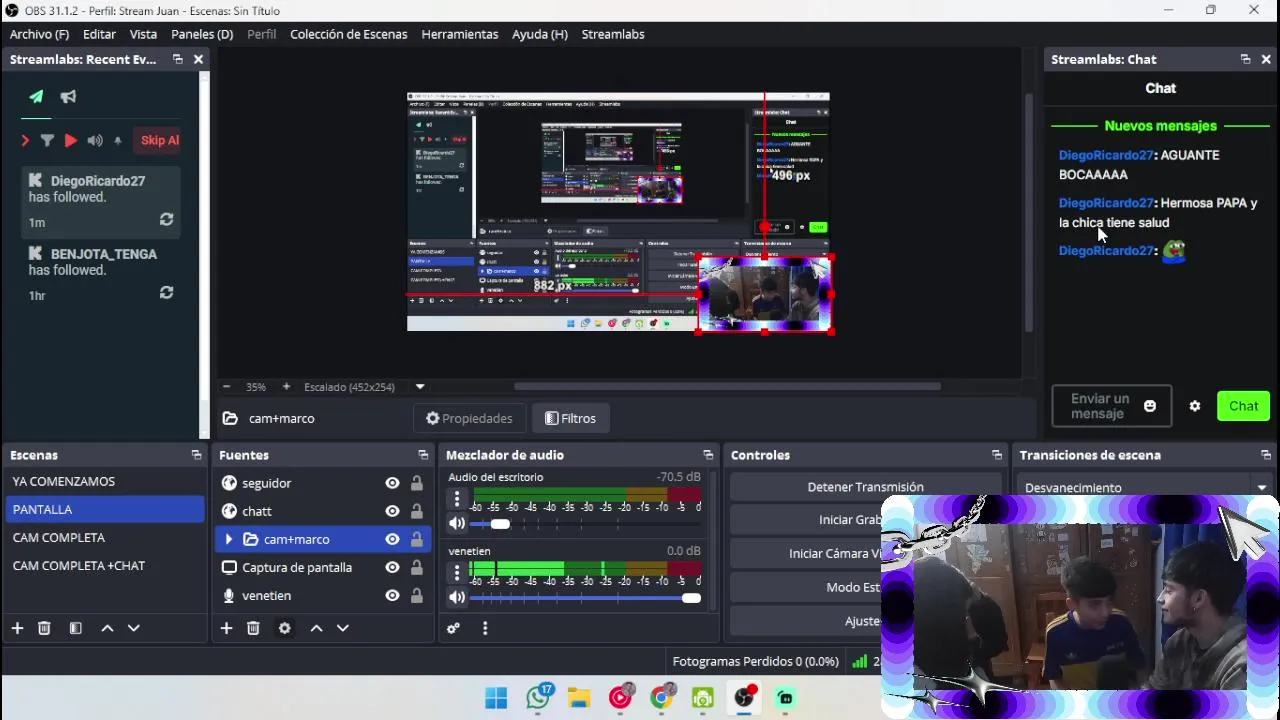Screen dimensions: 1280x720
Task: Add a new scene with plus
Action: point(17,628)
